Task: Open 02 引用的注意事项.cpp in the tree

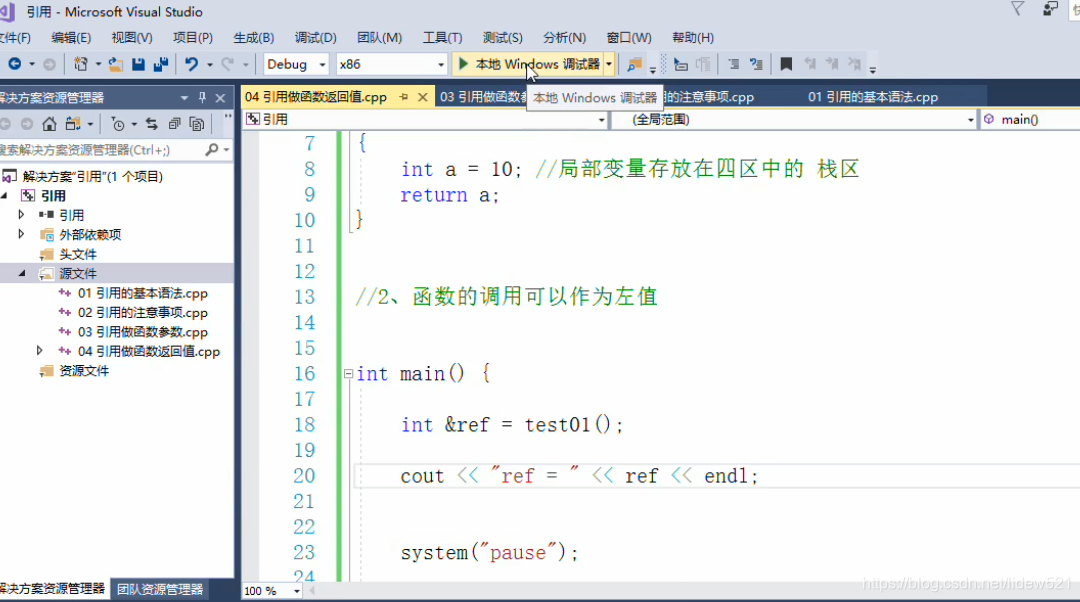Action: 142,313
